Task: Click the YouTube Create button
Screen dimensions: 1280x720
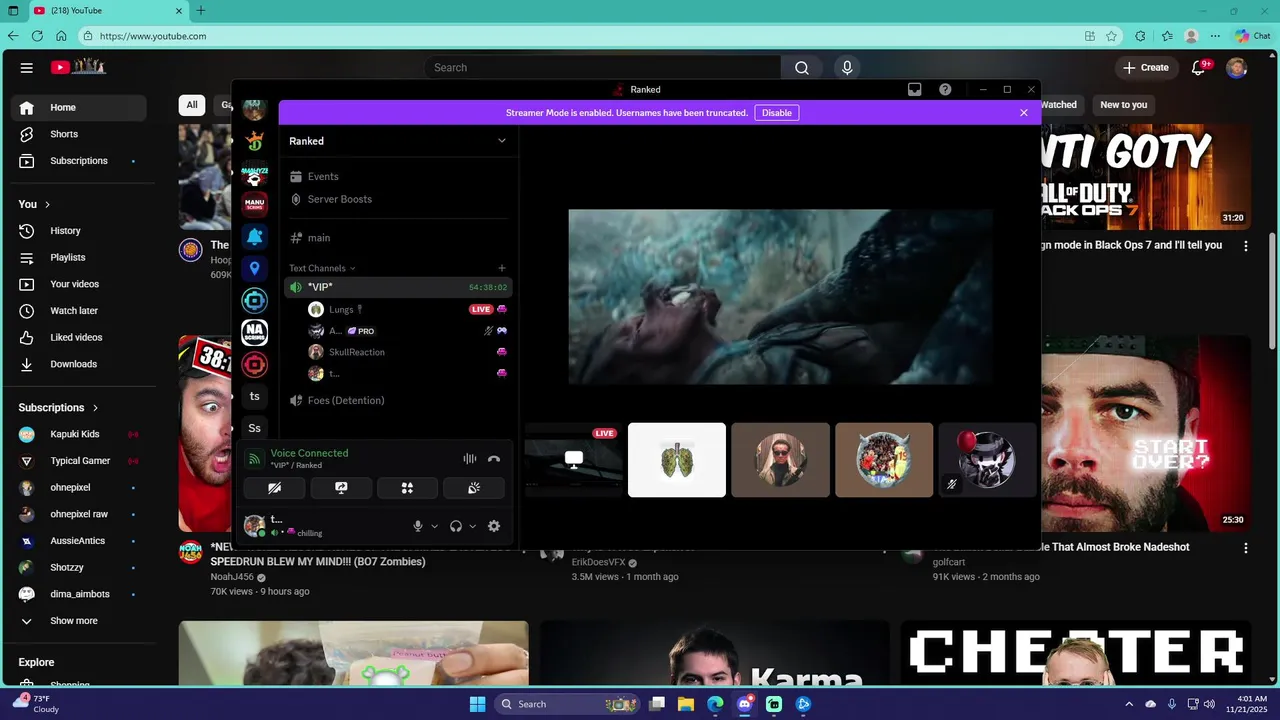Action: click(x=1146, y=68)
